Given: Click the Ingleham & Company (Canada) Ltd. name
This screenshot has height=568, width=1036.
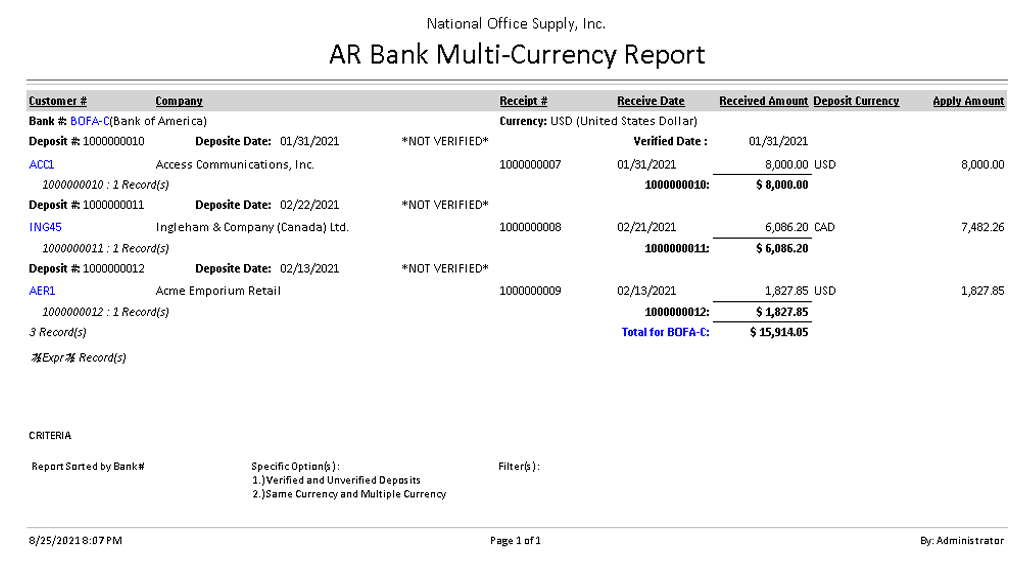Looking at the screenshot, I should pos(252,227).
